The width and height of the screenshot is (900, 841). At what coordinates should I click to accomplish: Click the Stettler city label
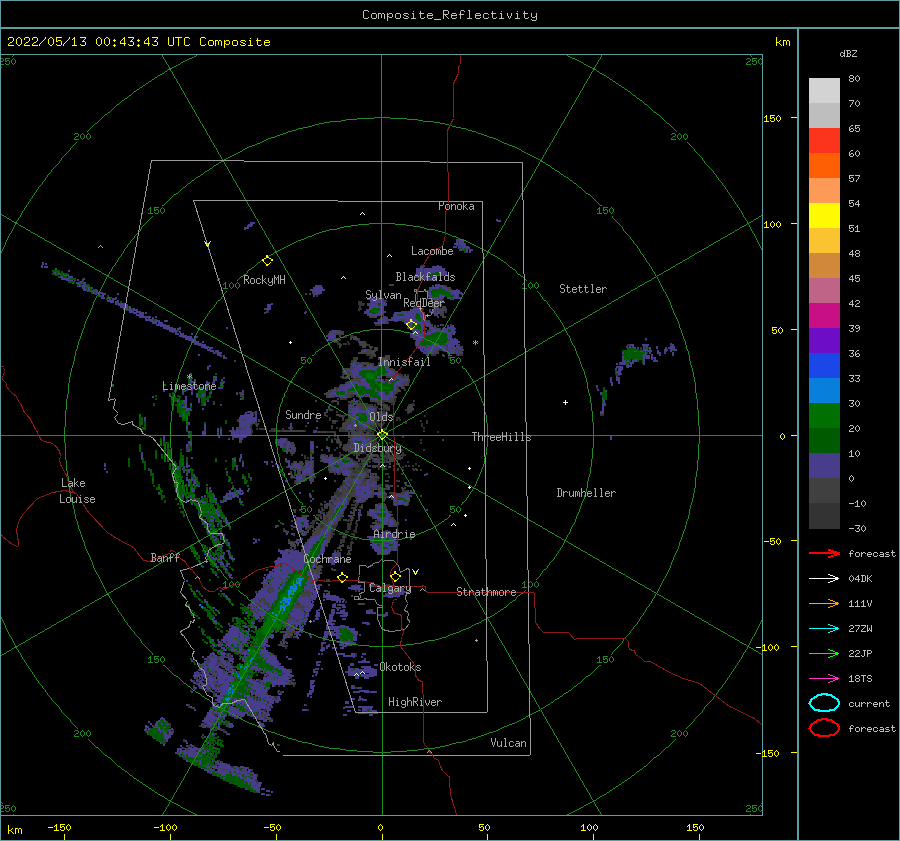583,289
